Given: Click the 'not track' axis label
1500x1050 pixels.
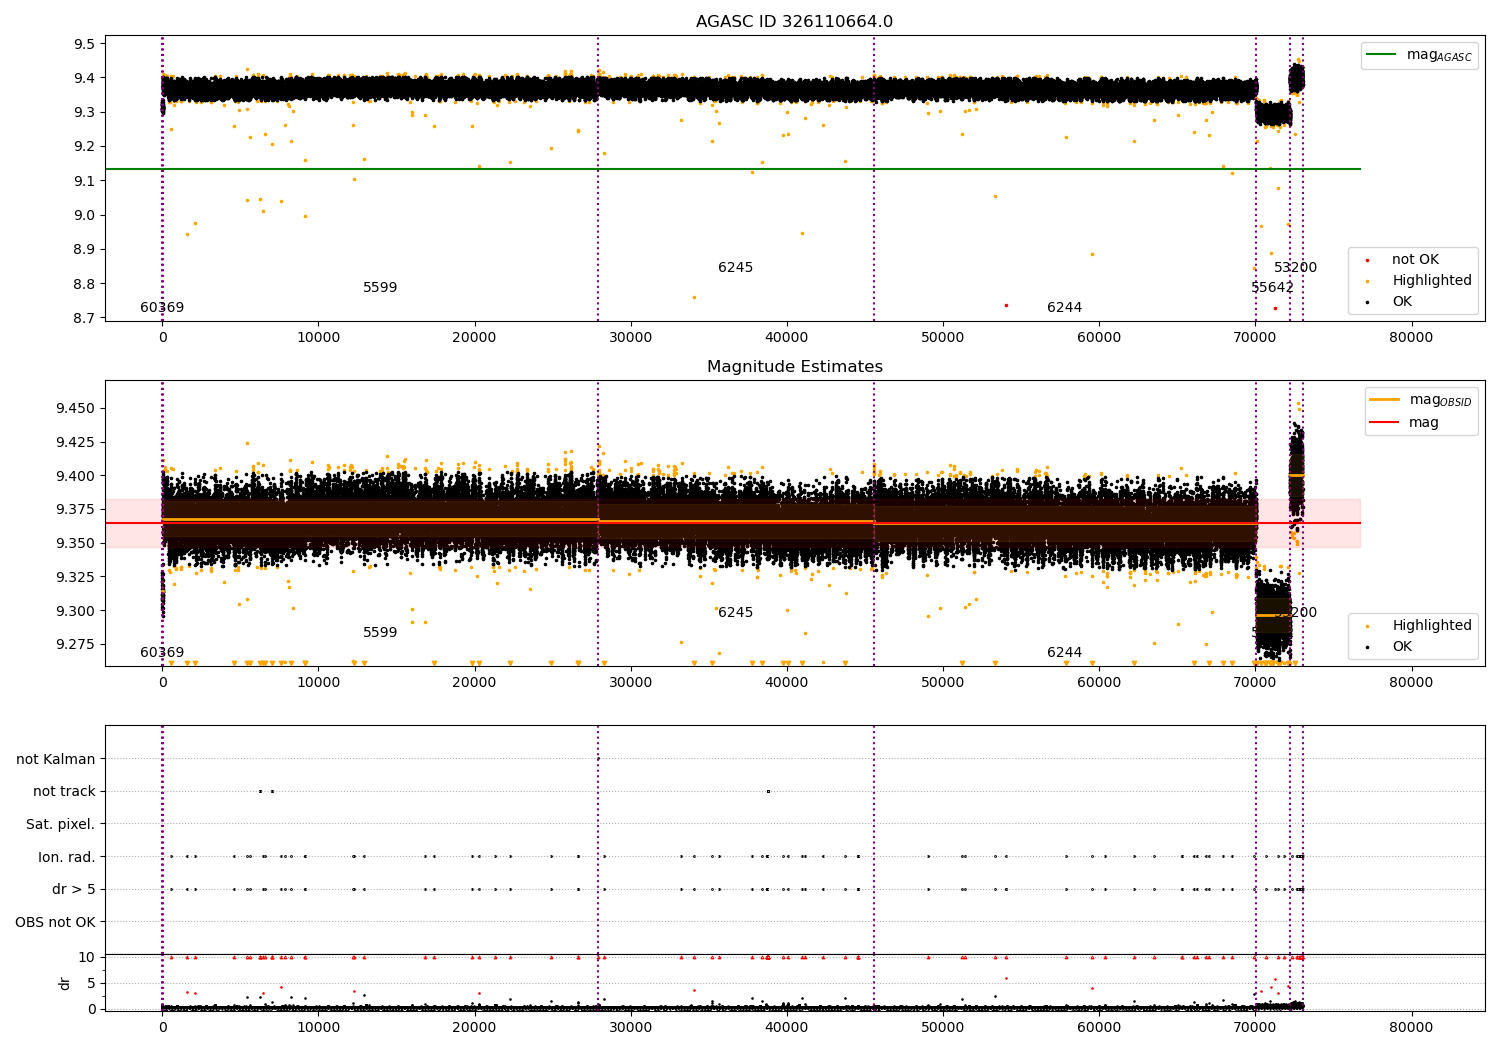Looking at the screenshot, I should tap(64, 792).
